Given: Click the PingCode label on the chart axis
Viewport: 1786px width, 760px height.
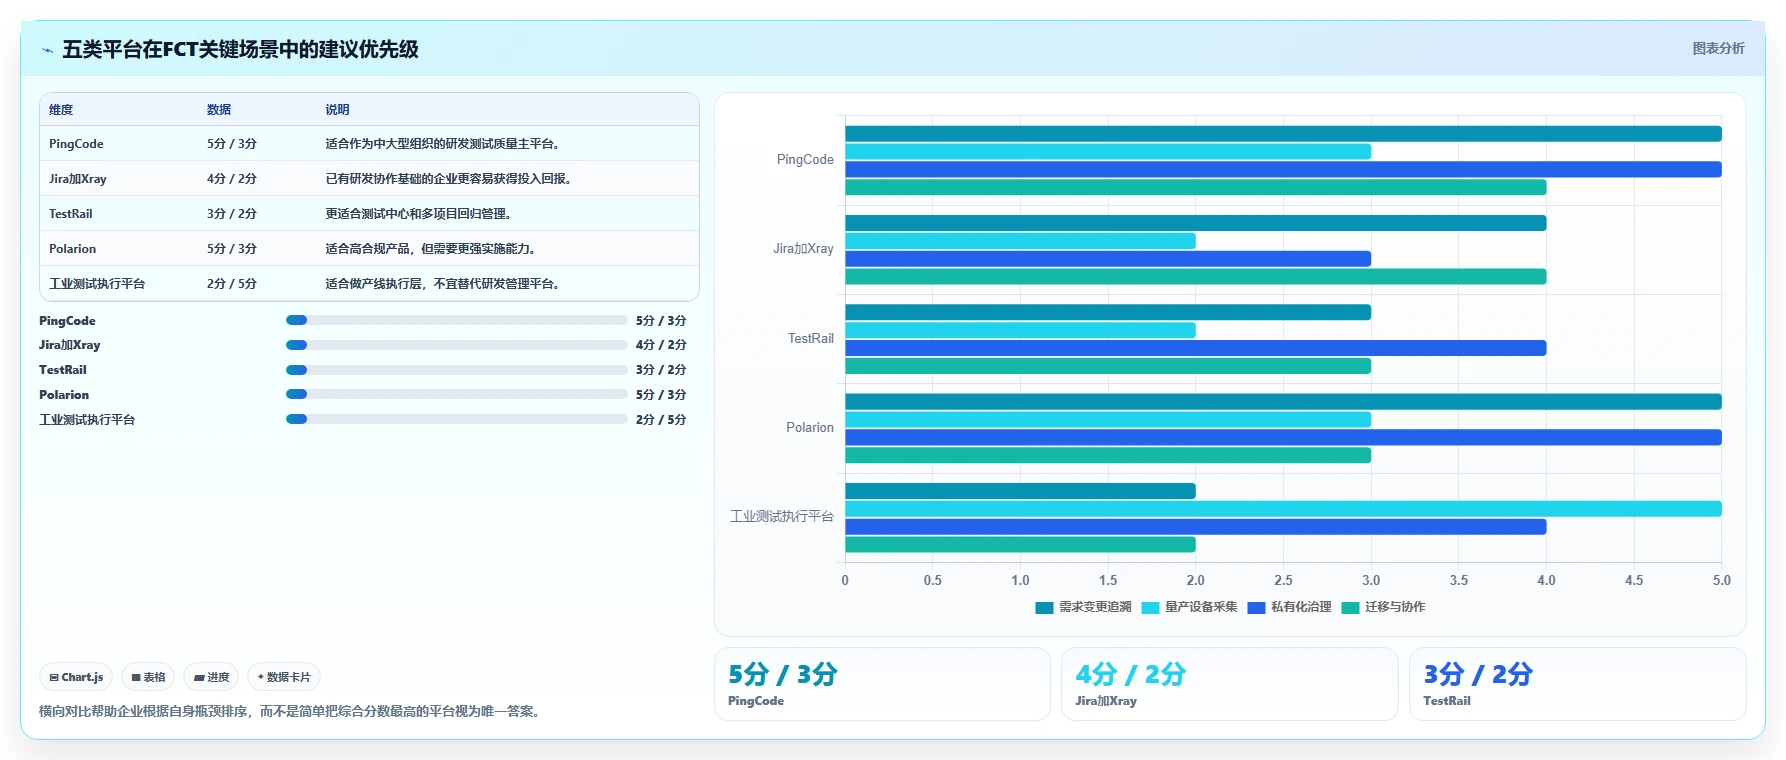Looking at the screenshot, I should (x=805, y=160).
